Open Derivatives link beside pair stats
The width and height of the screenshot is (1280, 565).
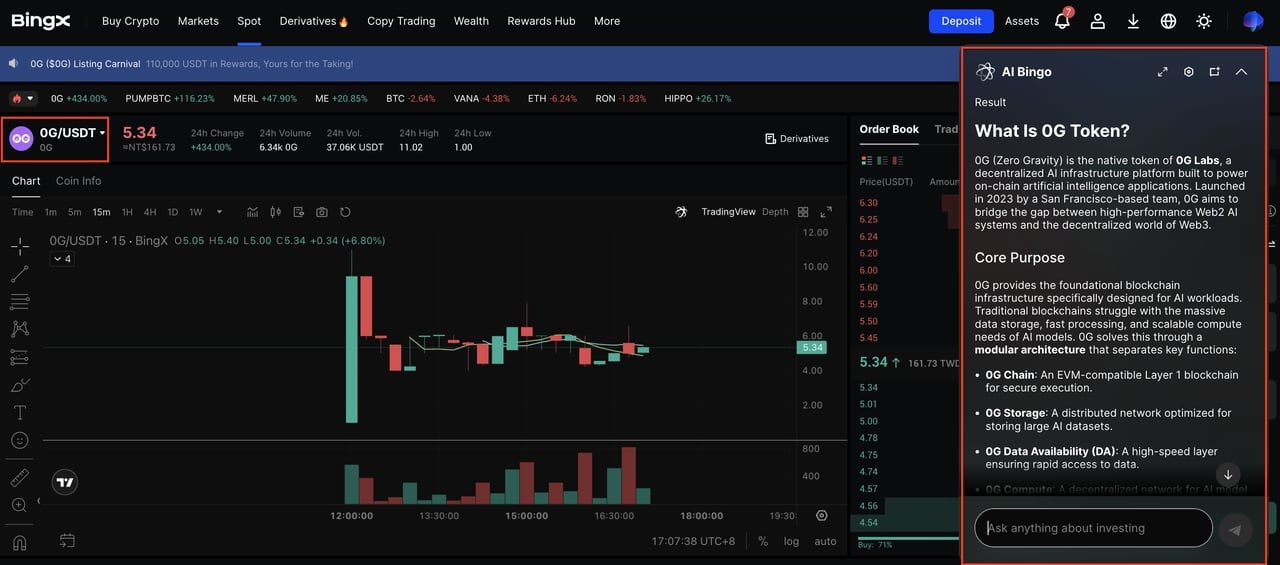click(797, 139)
